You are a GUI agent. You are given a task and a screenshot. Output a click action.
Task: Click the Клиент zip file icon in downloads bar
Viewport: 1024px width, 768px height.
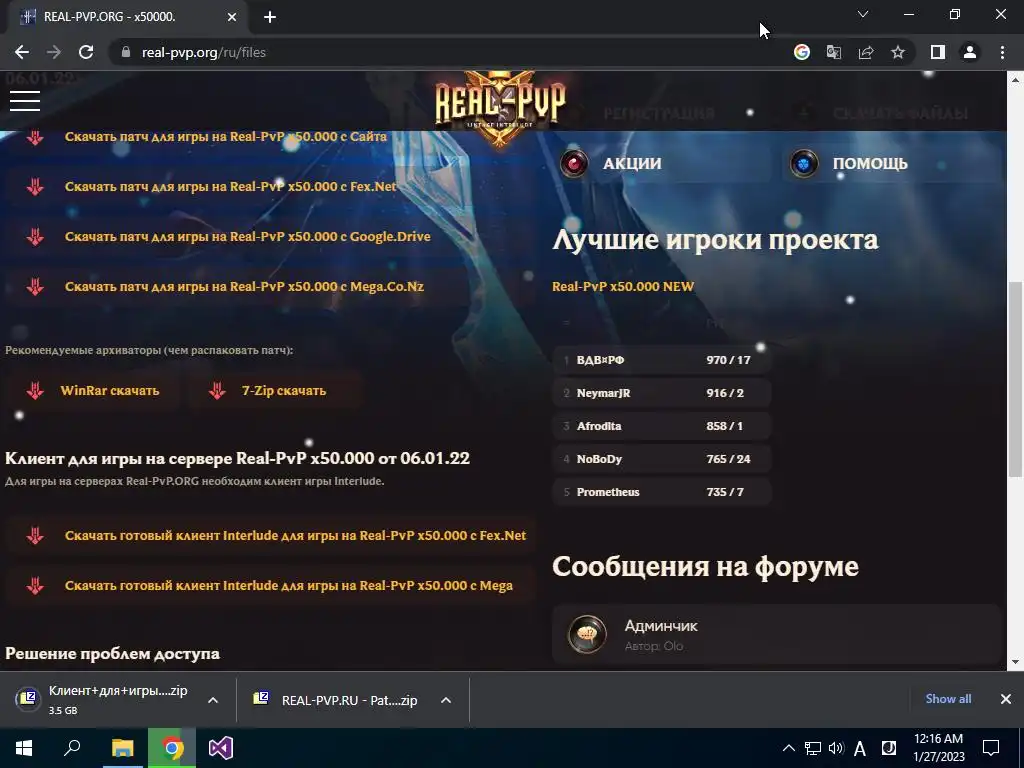click(28, 699)
